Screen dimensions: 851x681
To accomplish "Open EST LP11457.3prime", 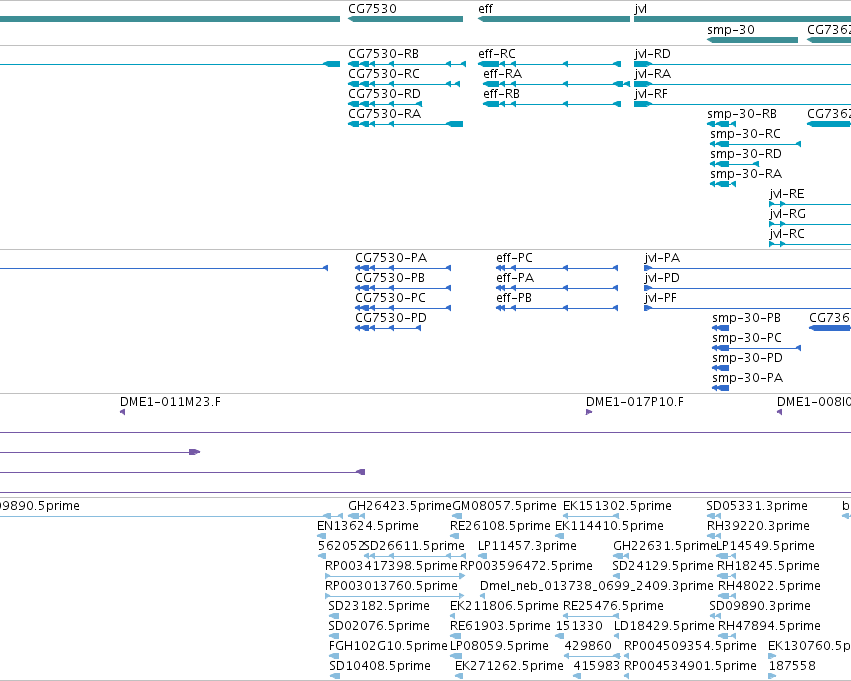I will (x=482, y=556).
